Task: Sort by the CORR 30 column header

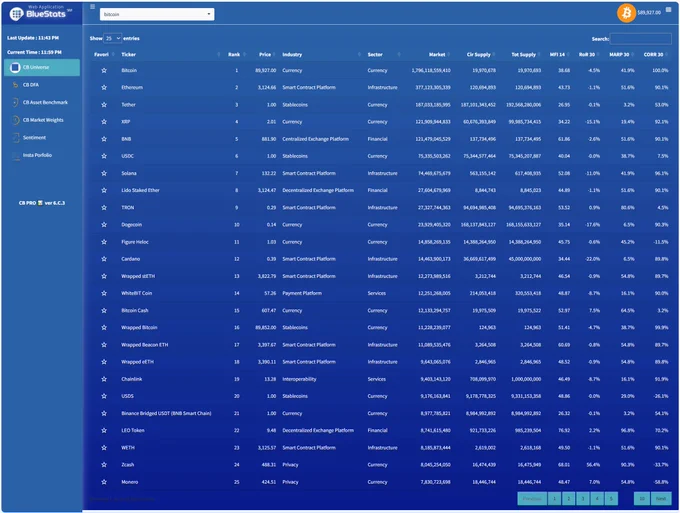Action: pos(654,55)
